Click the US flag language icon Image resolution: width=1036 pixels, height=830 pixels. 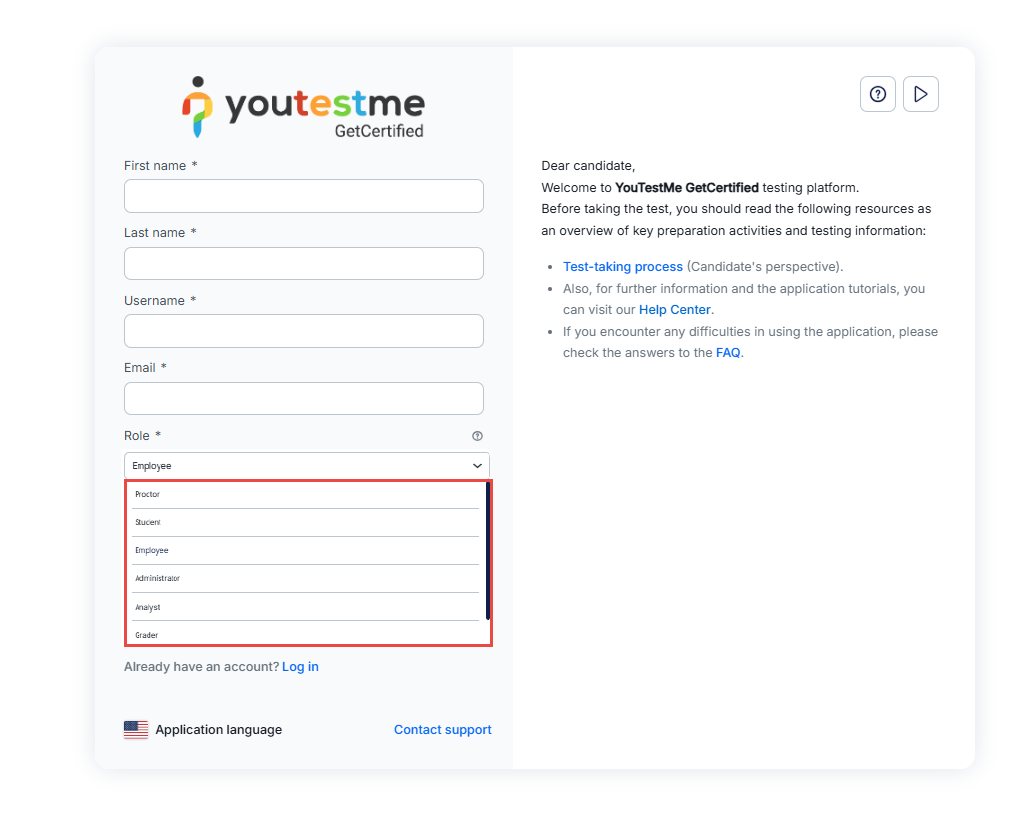click(136, 730)
